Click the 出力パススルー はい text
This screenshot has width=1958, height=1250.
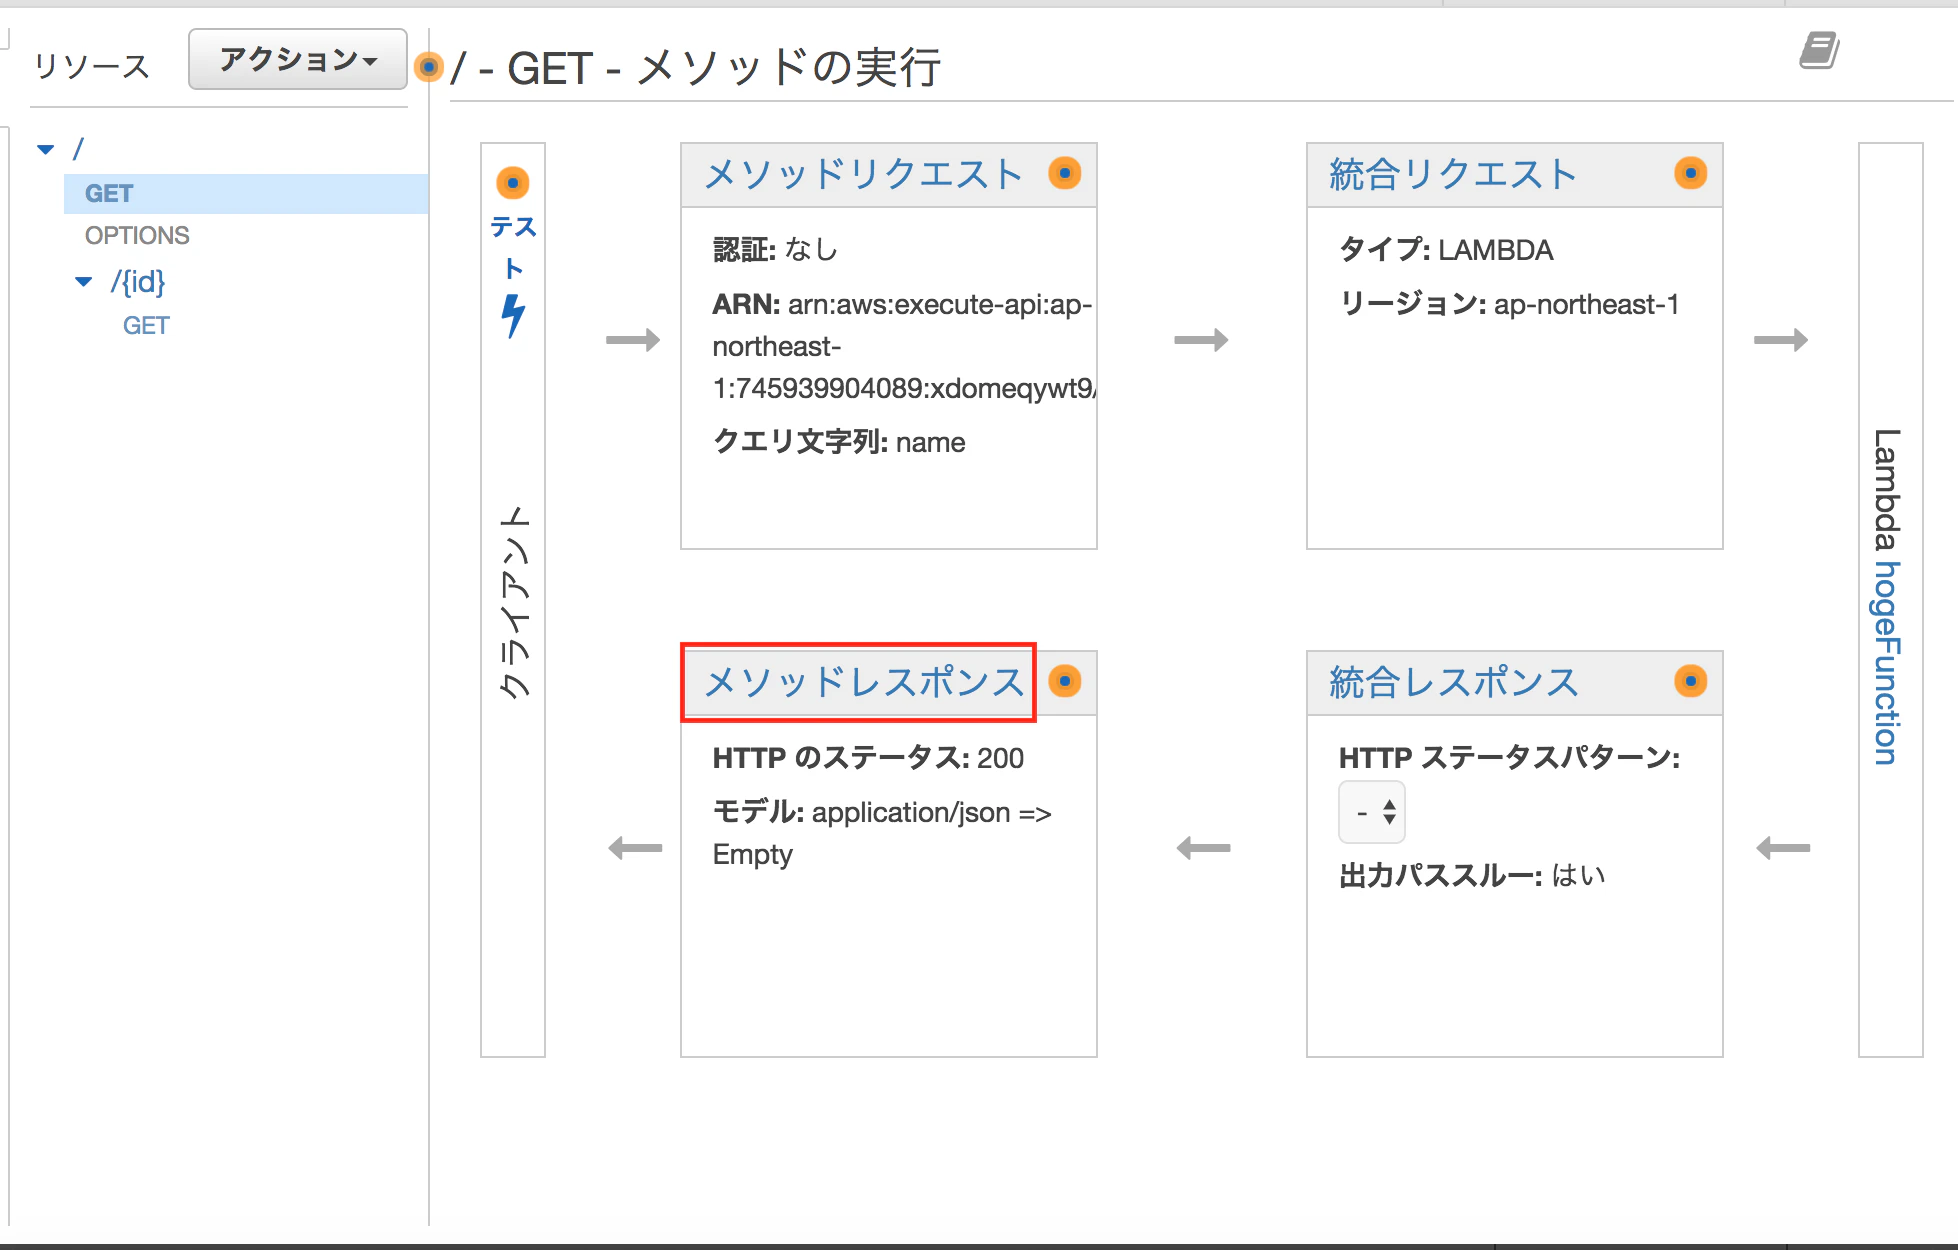[x=1472, y=875]
